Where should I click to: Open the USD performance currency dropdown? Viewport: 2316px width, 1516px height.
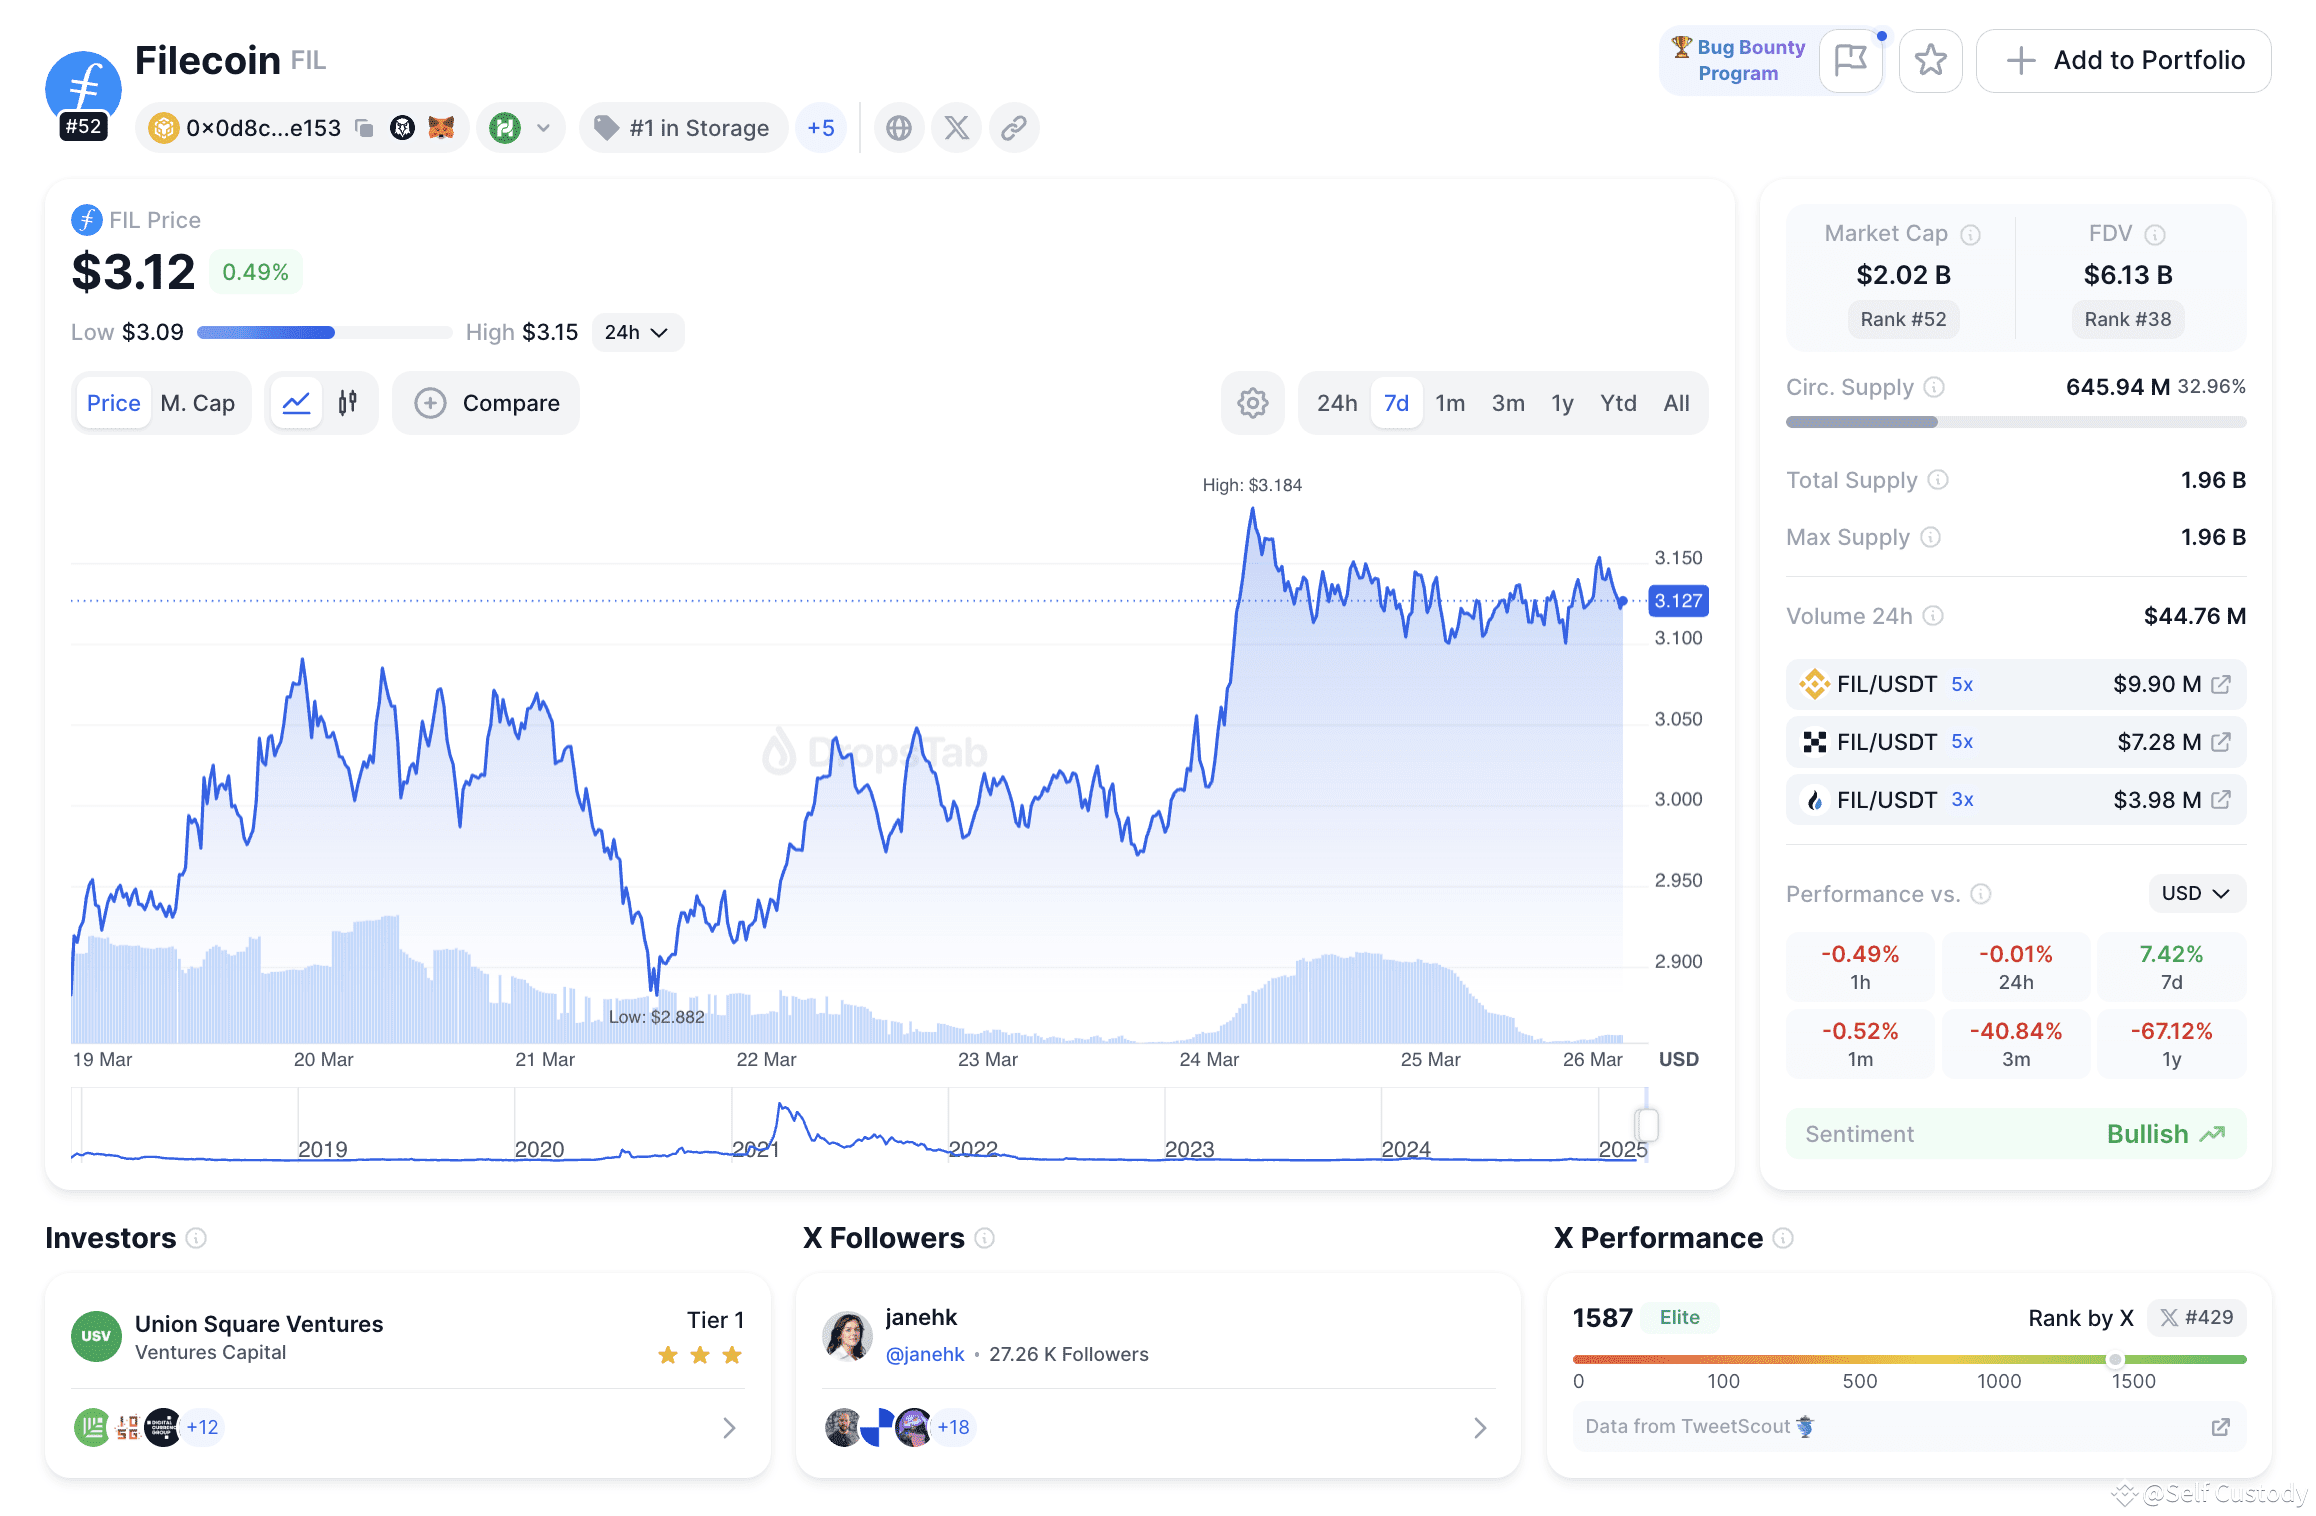[x=2197, y=894]
